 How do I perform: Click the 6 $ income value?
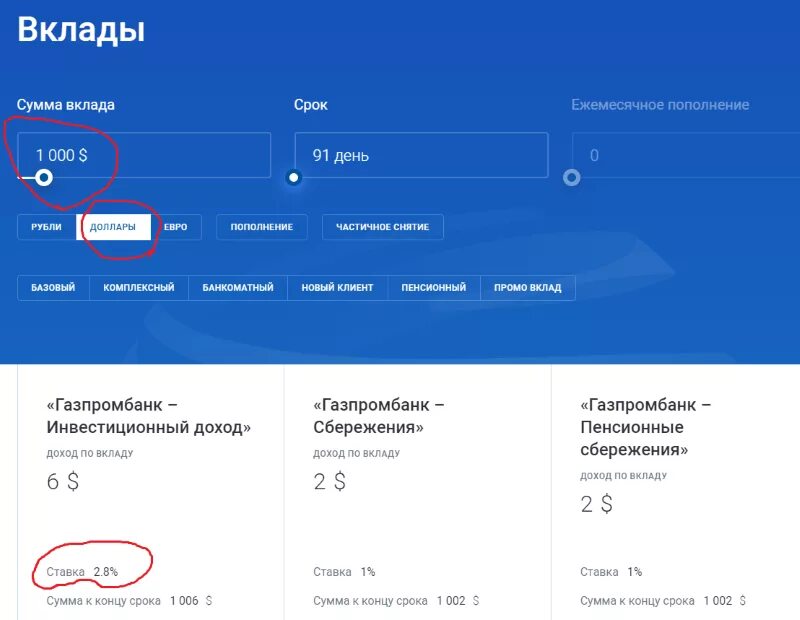click(x=63, y=481)
